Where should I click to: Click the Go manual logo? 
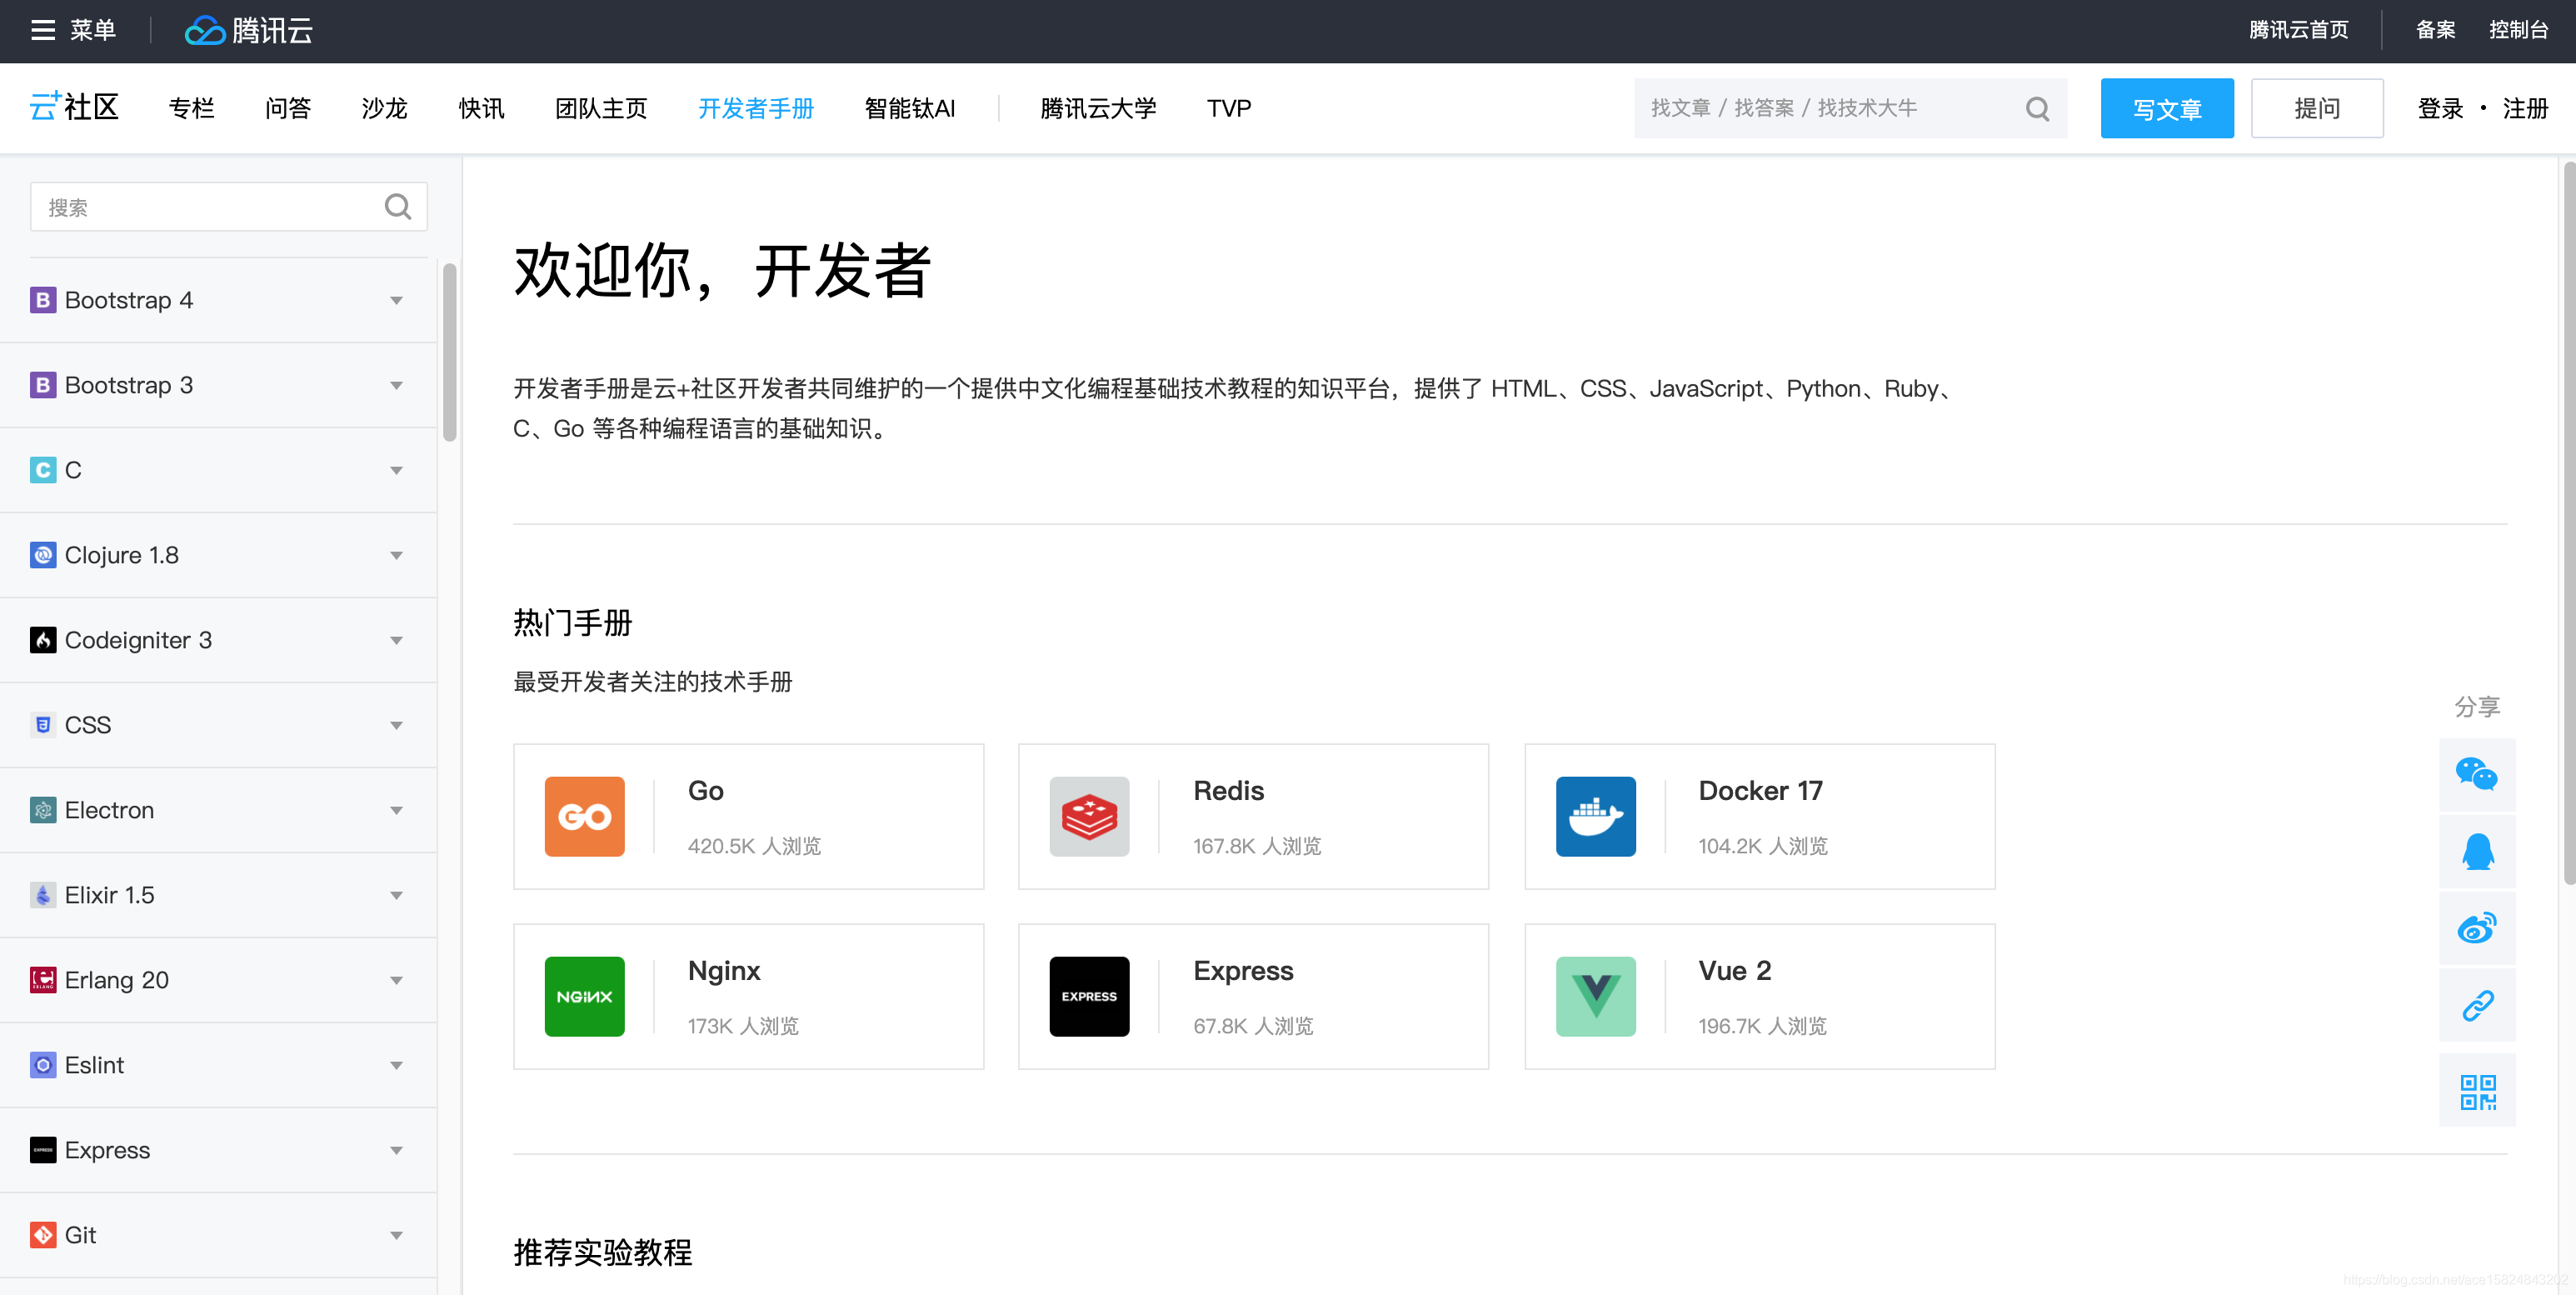(584, 816)
